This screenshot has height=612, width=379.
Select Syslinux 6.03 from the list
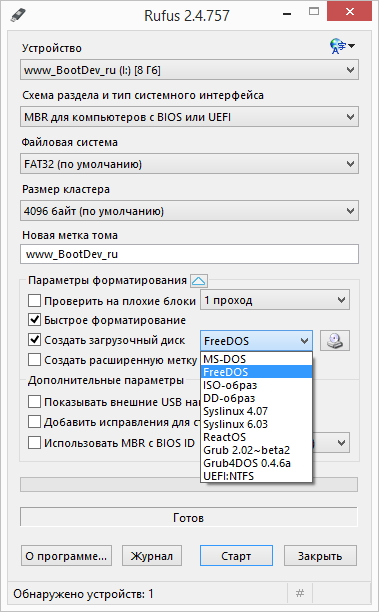coord(256,424)
